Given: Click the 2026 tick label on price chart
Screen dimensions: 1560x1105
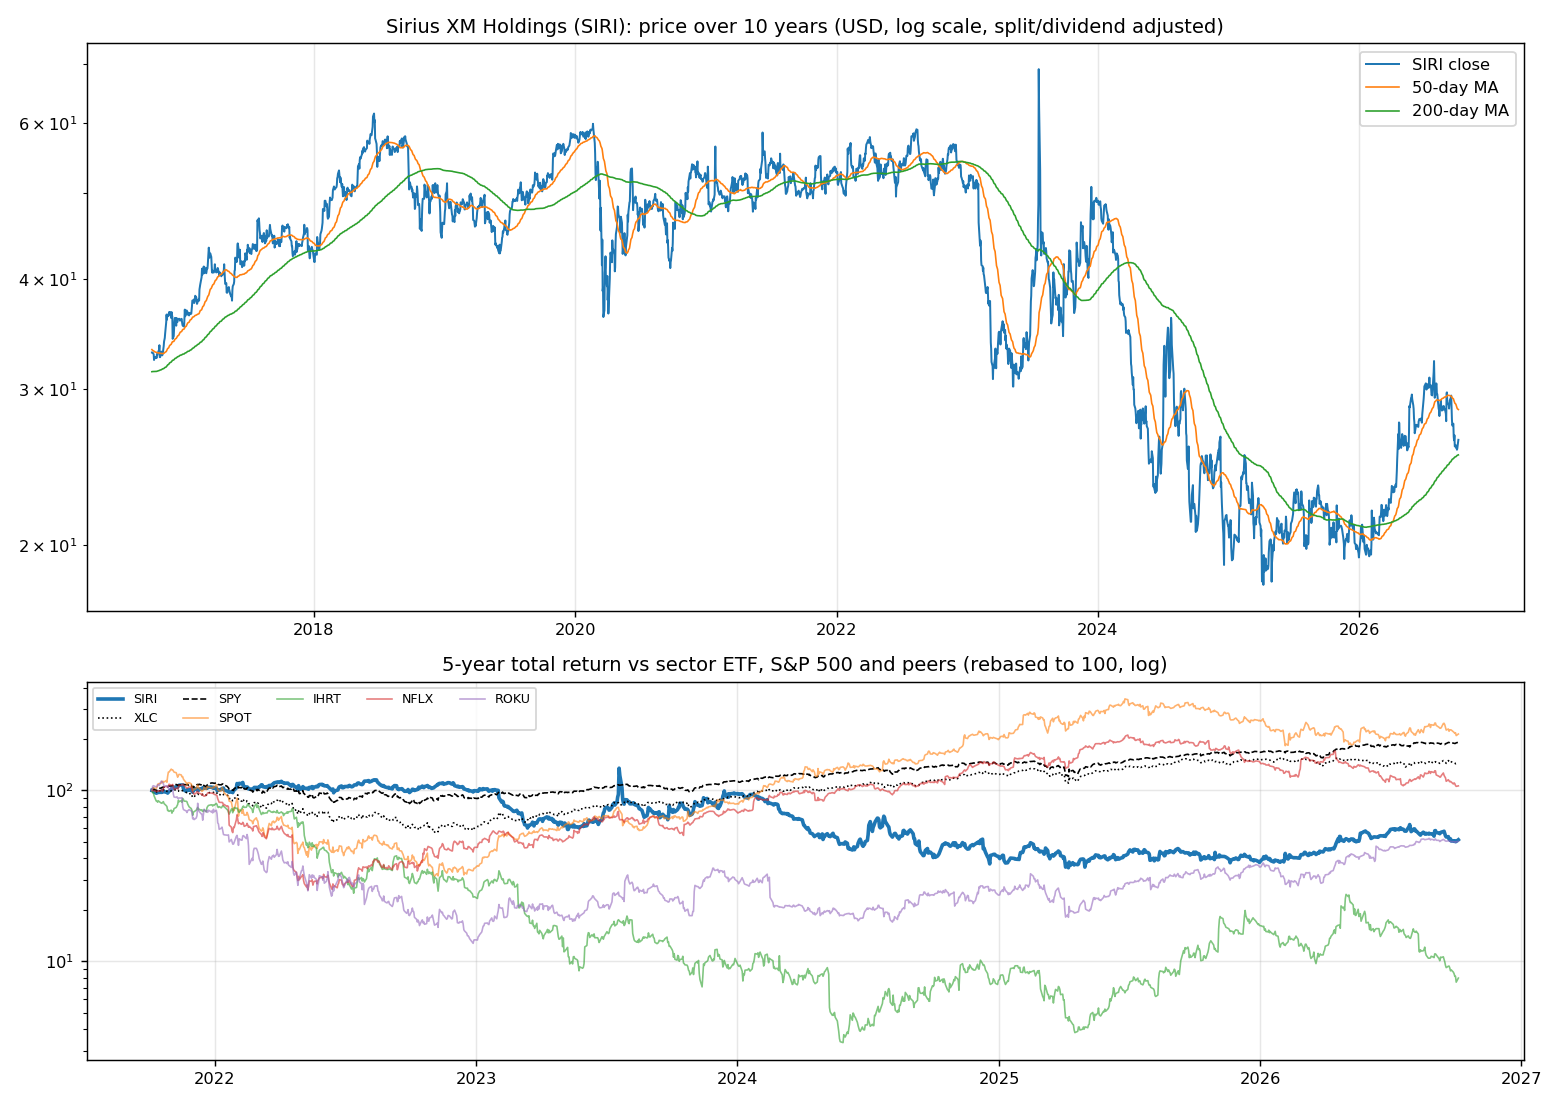Looking at the screenshot, I should coord(1359,628).
